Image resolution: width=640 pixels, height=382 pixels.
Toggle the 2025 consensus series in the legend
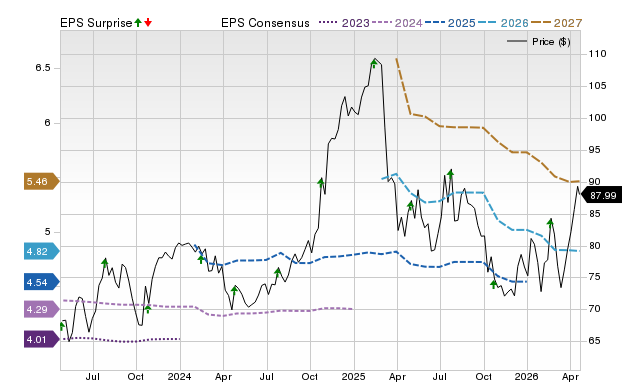tap(450, 23)
